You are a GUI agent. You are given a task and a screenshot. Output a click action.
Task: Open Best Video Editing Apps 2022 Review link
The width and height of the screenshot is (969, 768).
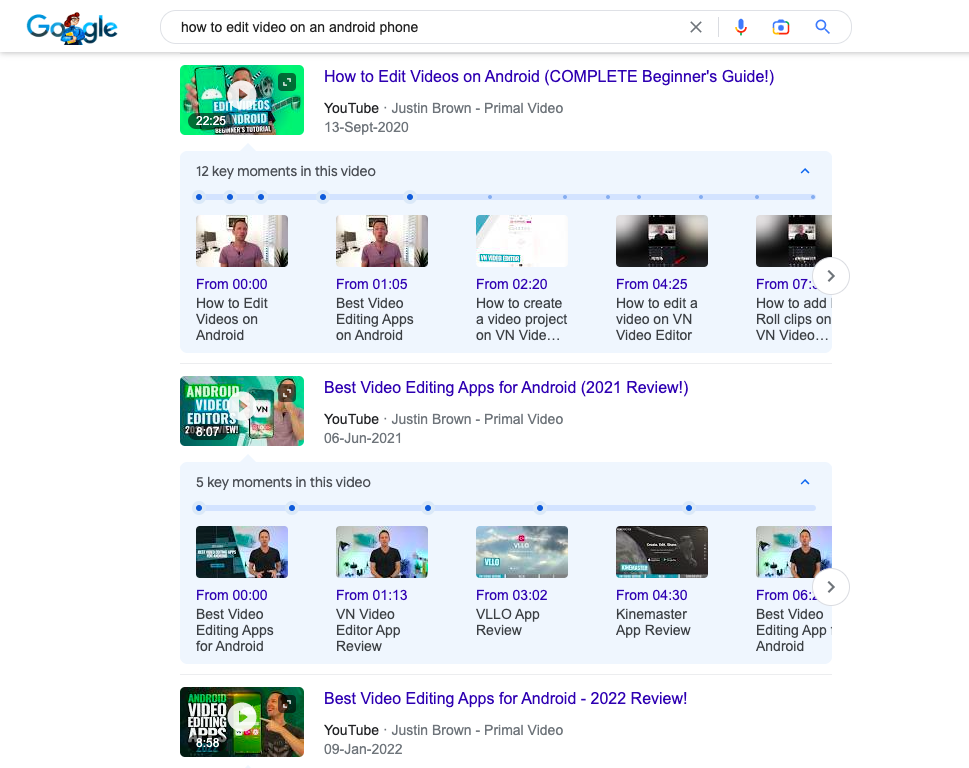pyautogui.click(x=505, y=699)
